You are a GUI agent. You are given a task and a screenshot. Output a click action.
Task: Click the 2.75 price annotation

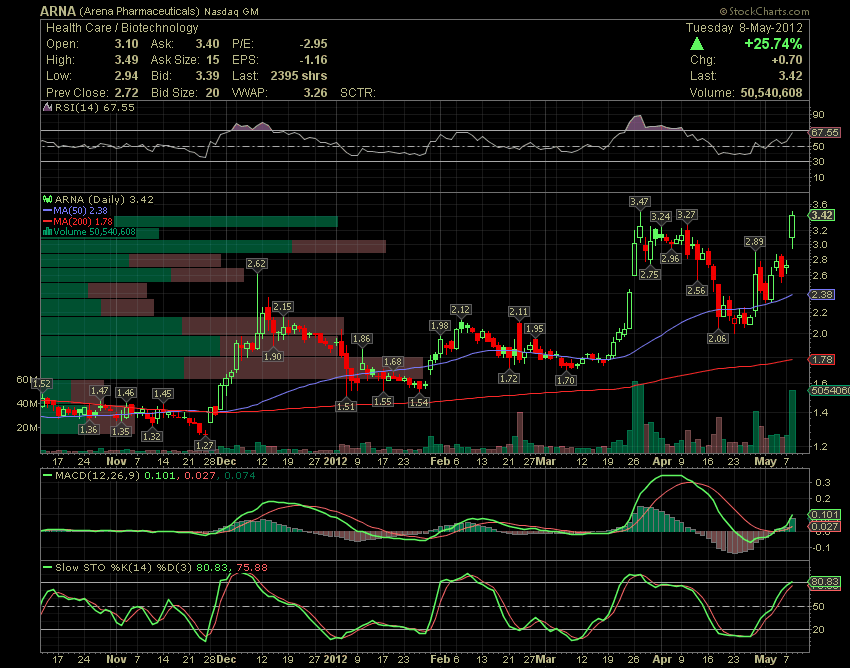pos(649,274)
